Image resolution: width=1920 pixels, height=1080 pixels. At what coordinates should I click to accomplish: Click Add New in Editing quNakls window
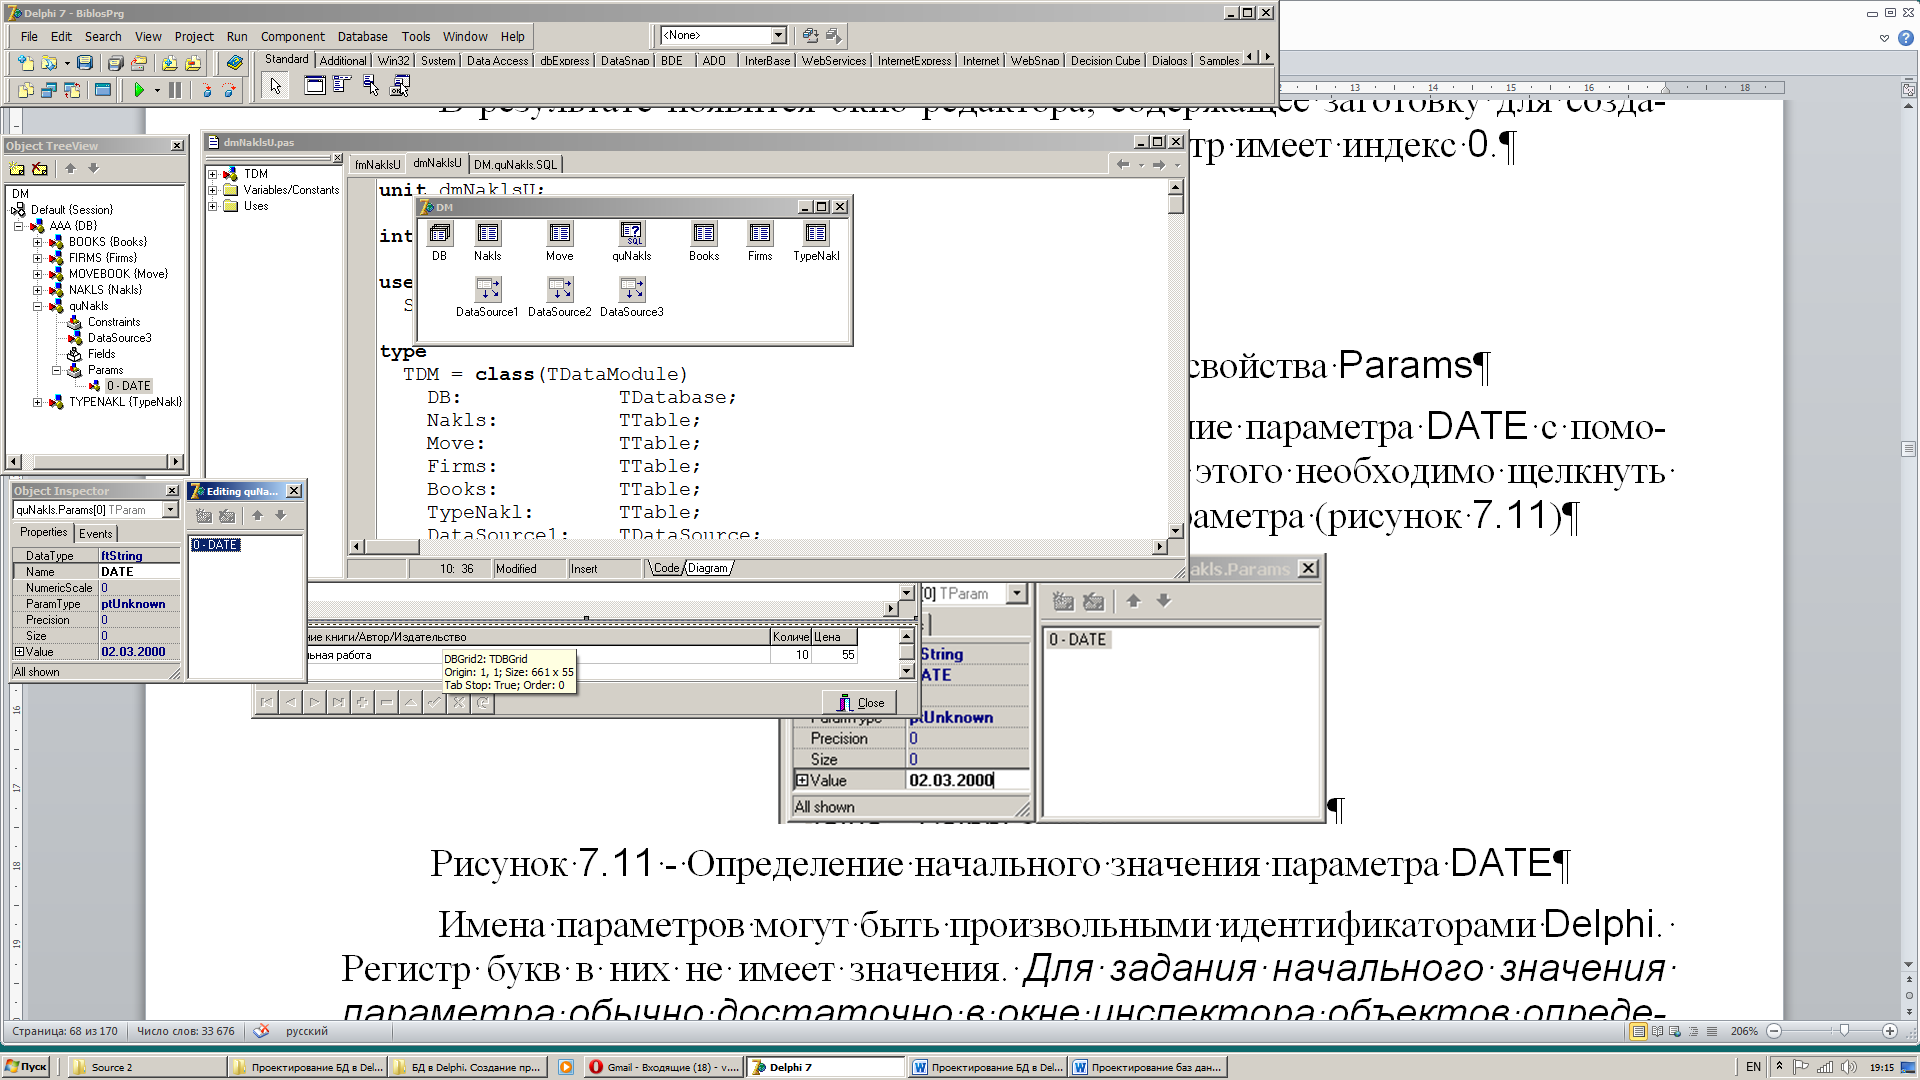[x=204, y=516]
